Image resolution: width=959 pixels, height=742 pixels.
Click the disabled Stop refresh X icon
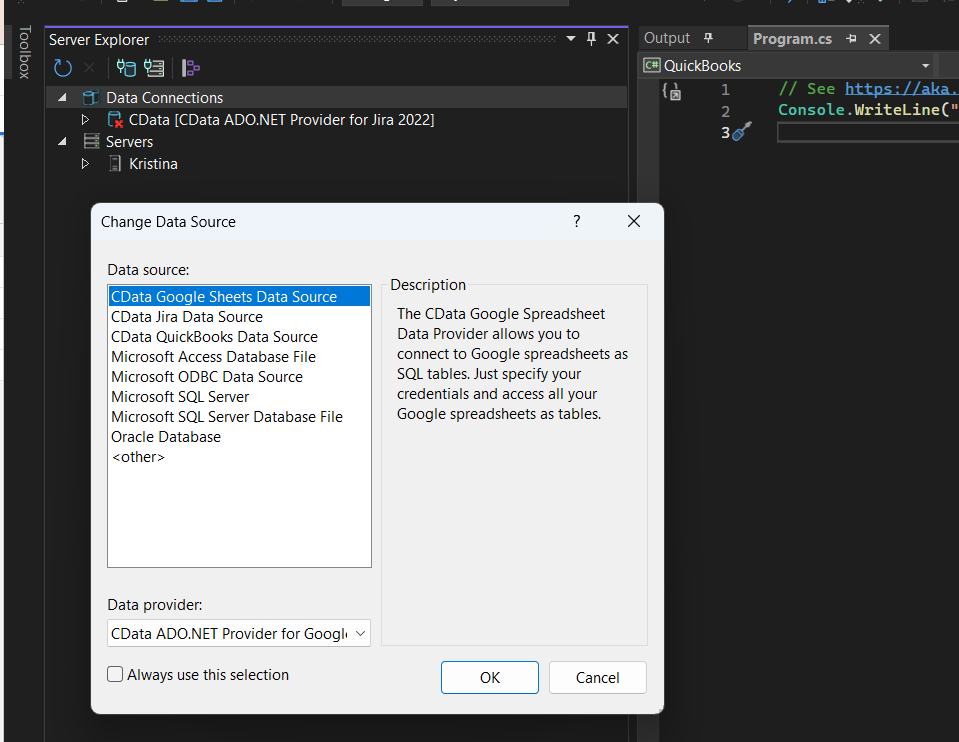pyautogui.click(x=89, y=67)
